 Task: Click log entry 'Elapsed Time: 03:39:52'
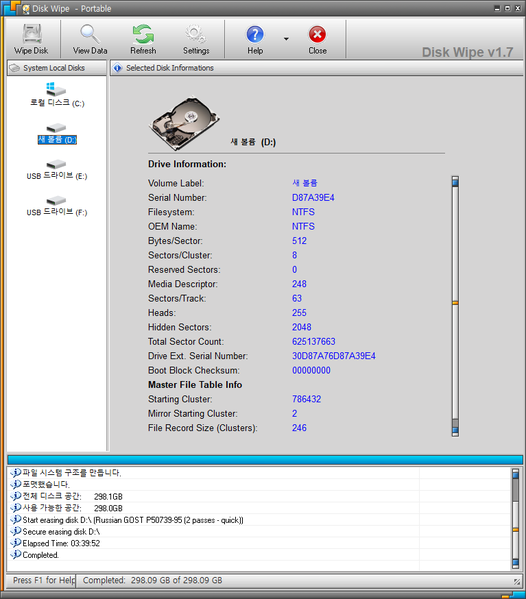pos(61,543)
